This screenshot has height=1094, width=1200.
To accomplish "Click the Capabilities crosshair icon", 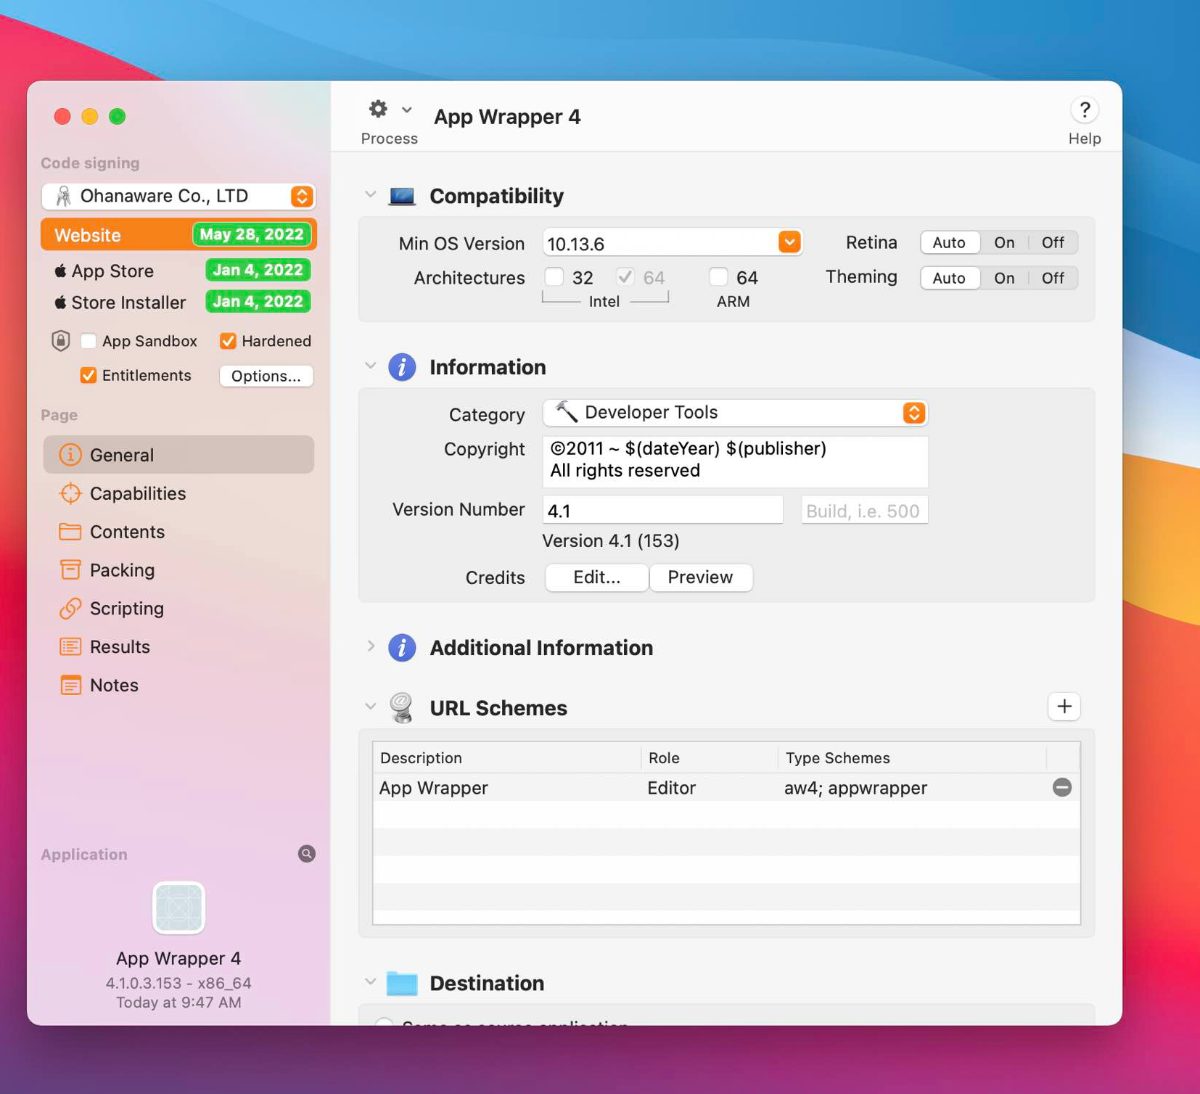I will click(x=70, y=493).
